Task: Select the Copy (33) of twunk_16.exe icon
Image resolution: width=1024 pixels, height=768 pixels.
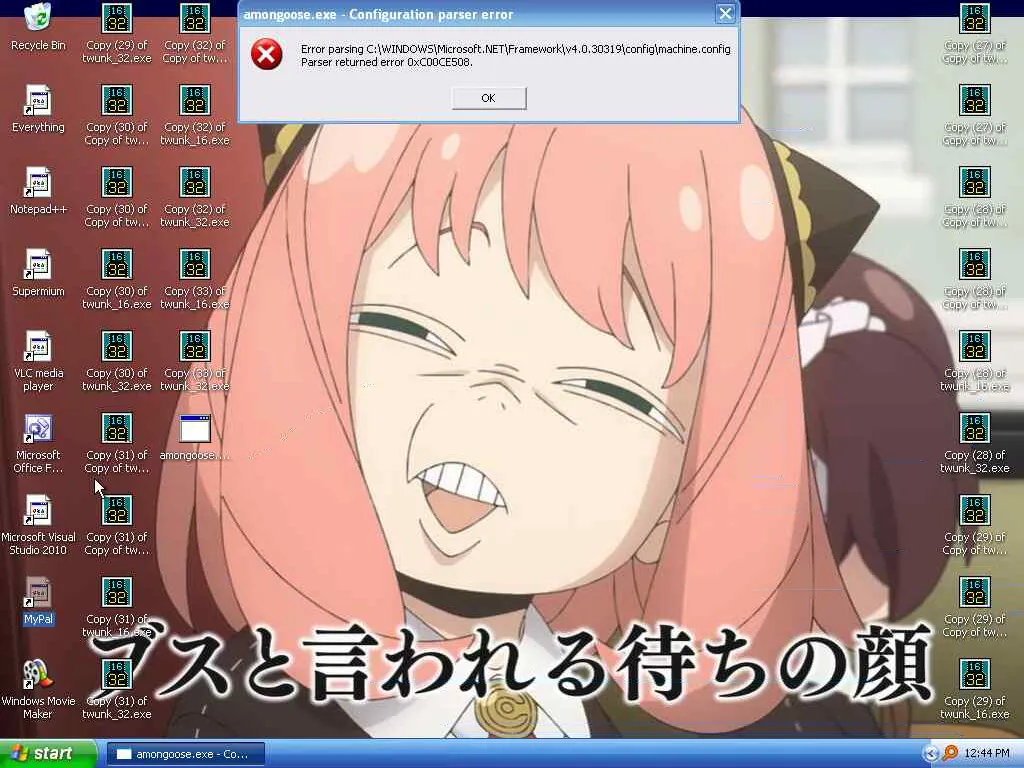Action: point(195,279)
